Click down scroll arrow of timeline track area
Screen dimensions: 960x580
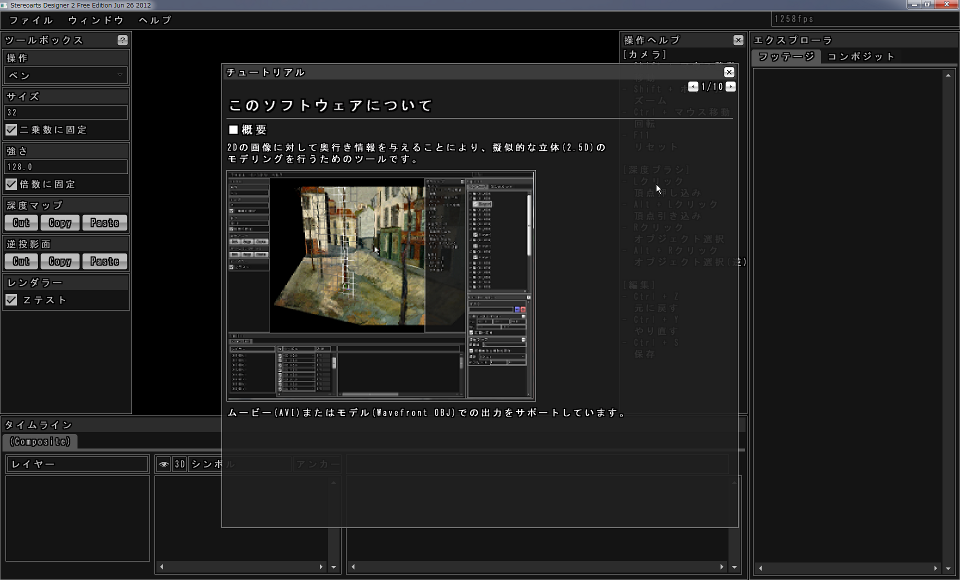[735, 567]
